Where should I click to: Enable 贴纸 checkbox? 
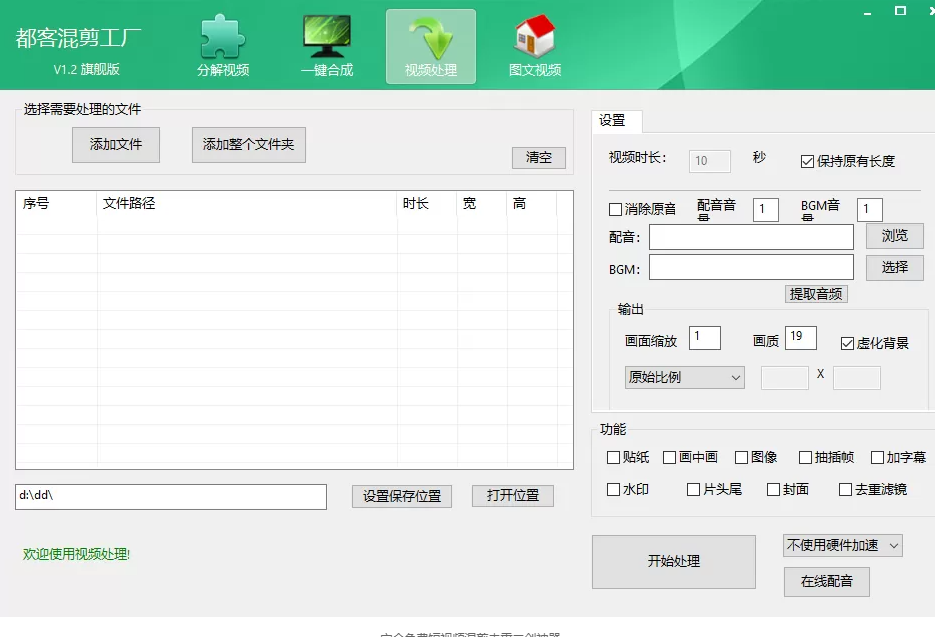click(613, 457)
